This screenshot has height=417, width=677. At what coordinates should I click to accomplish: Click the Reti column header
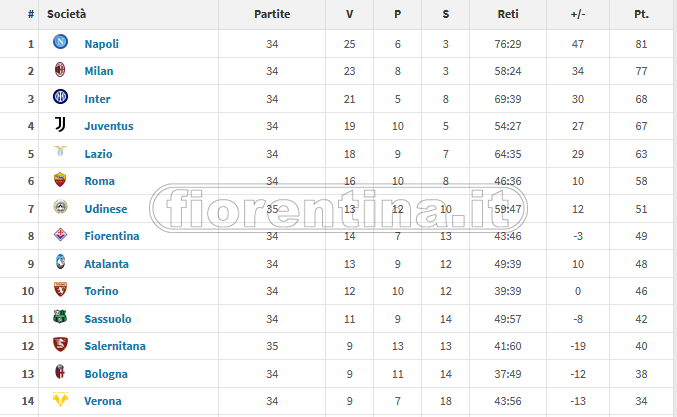[508, 15]
